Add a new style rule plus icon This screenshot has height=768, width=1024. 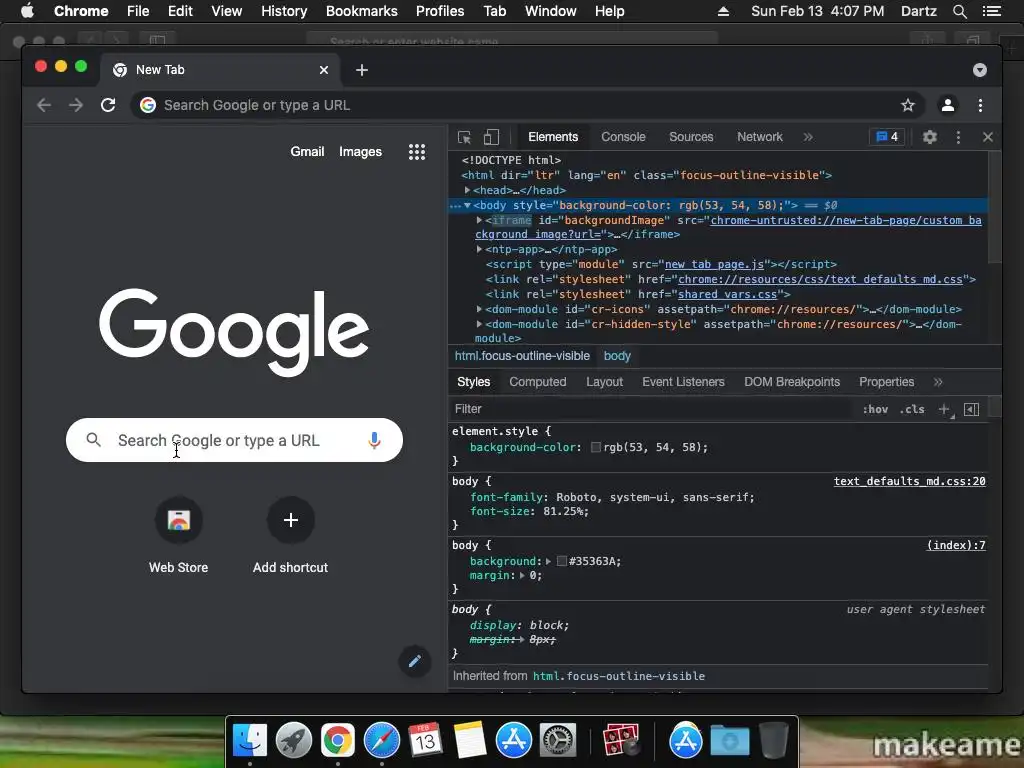944,409
